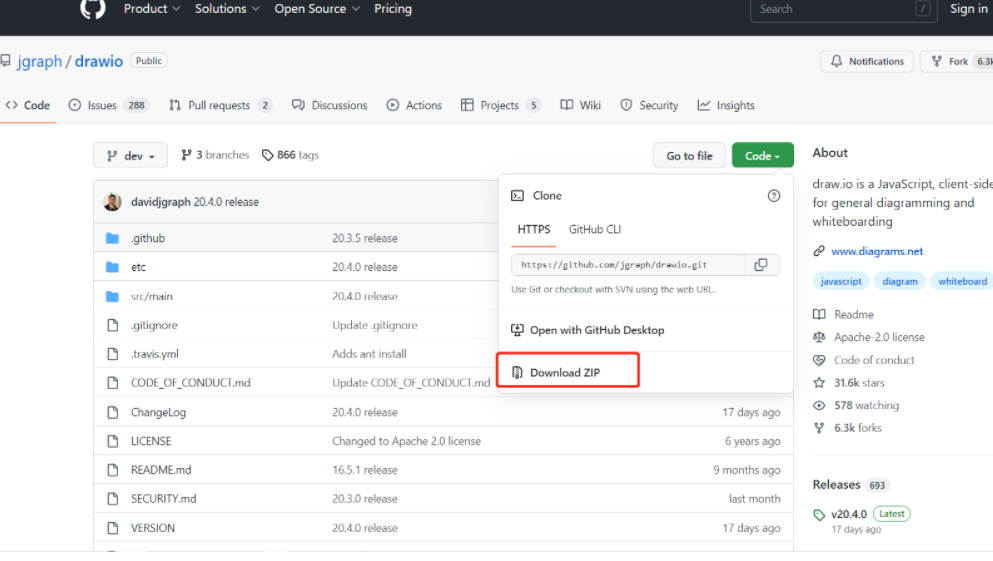Click the Go to file button
993x561 pixels.
pos(689,156)
